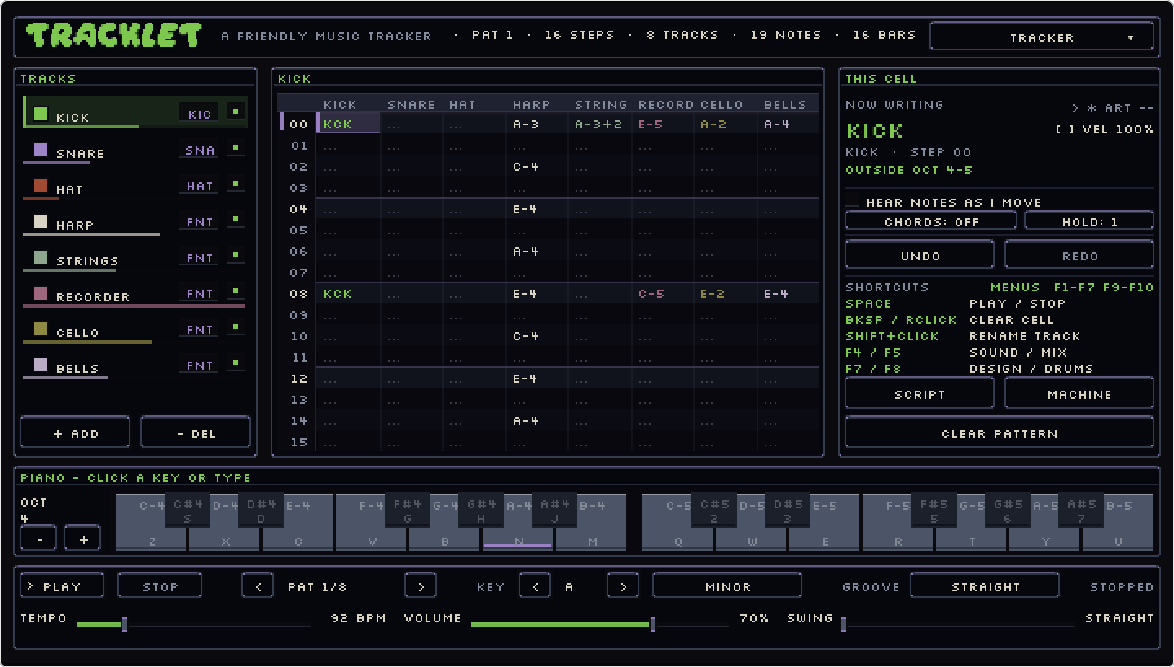Select Harp C-4 cell at step 02
The image size is (1174, 667).
tap(537, 167)
